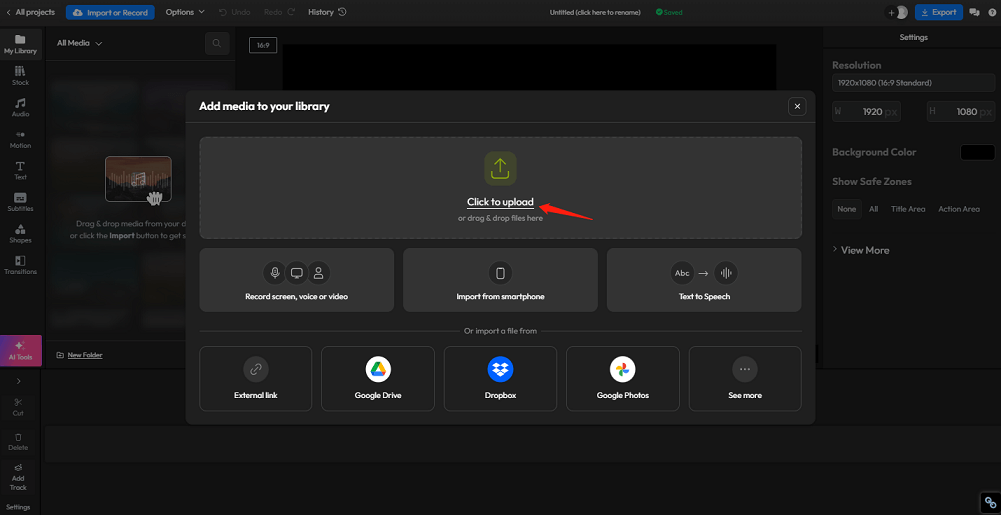Open the Motion panel
This screenshot has height=515, width=1001.
20,139
